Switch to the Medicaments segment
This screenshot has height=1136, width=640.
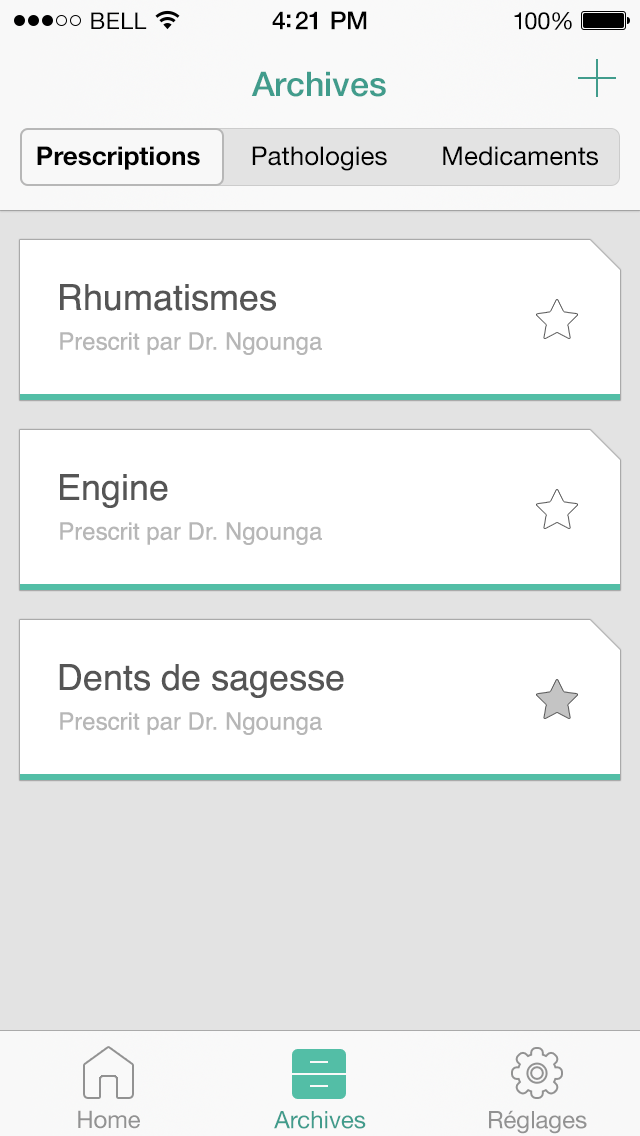click(520, 157)
